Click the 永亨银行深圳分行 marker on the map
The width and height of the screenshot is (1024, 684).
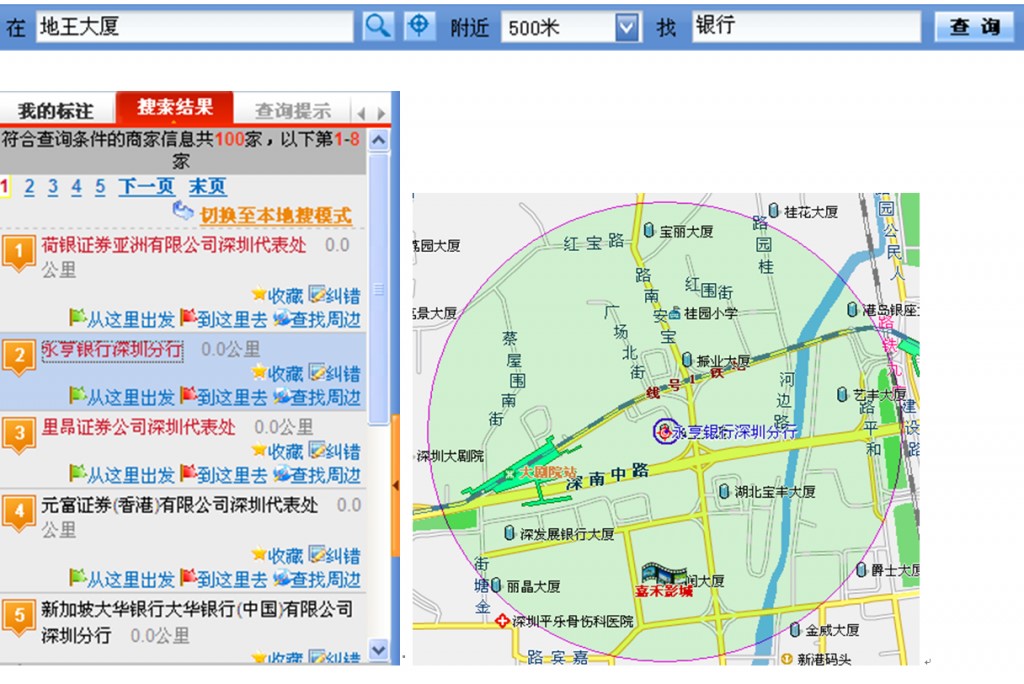coord(665,431)
